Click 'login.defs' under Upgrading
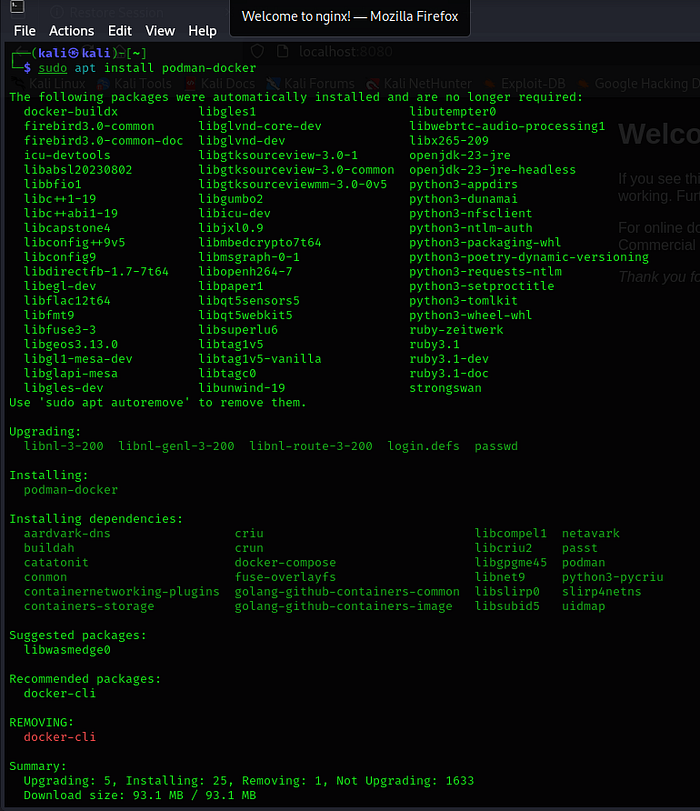This screenshot has height=811, width=700. 424,446
